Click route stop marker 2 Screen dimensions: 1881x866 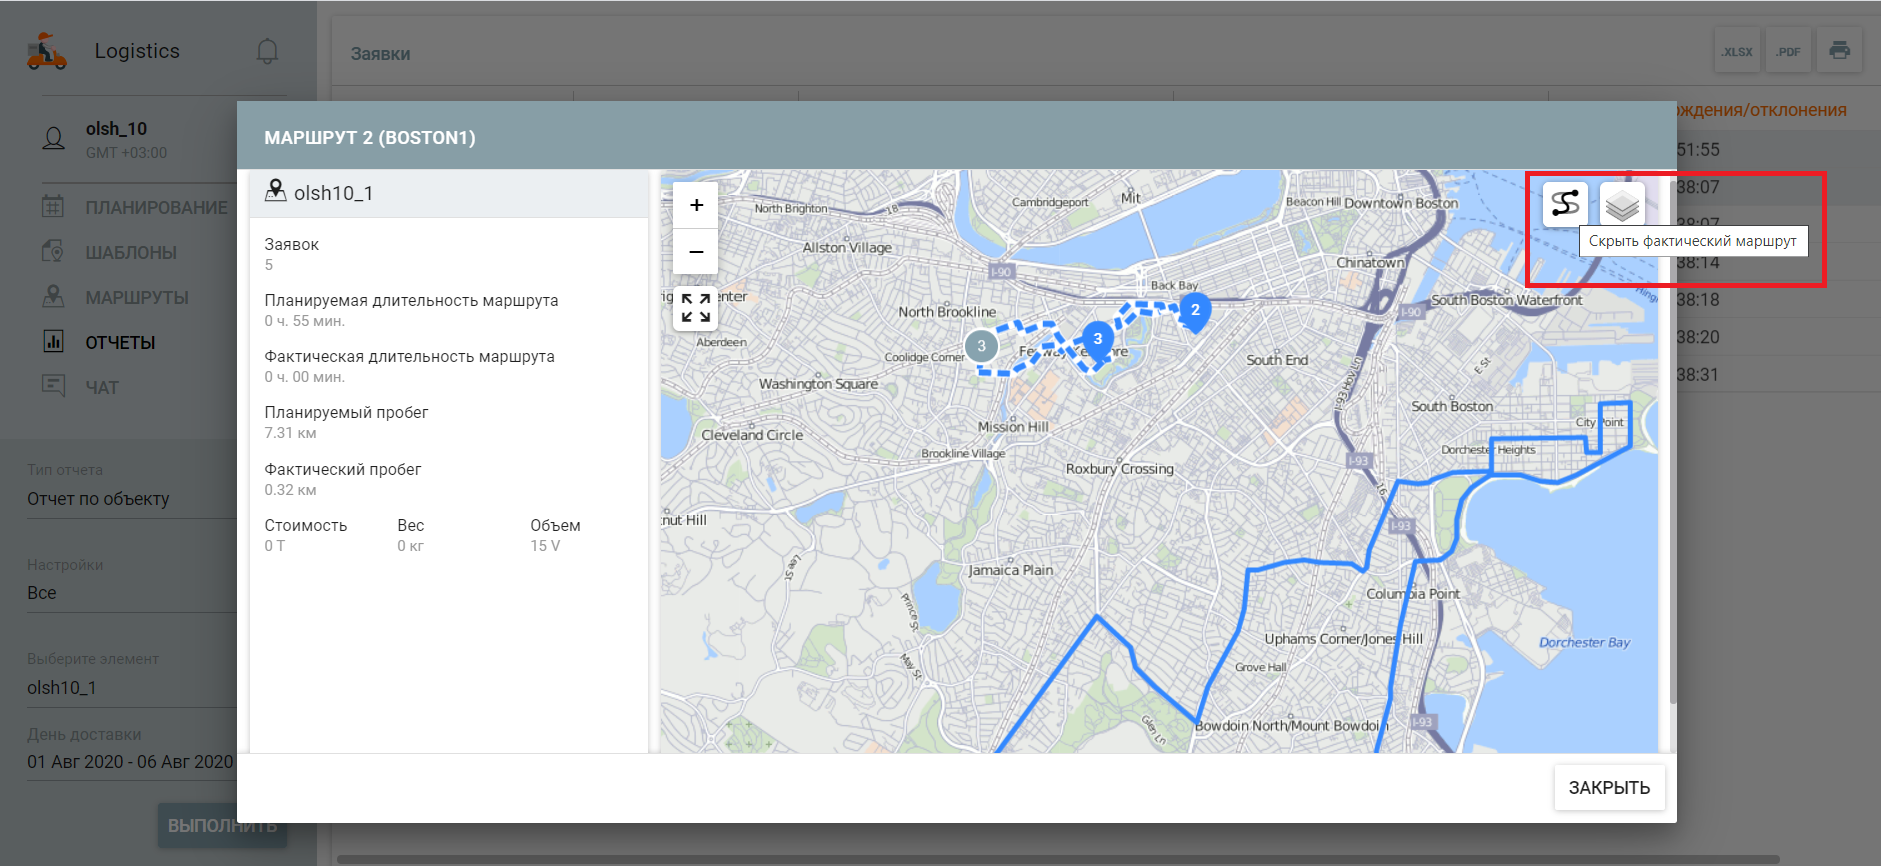pos(1195,311)
